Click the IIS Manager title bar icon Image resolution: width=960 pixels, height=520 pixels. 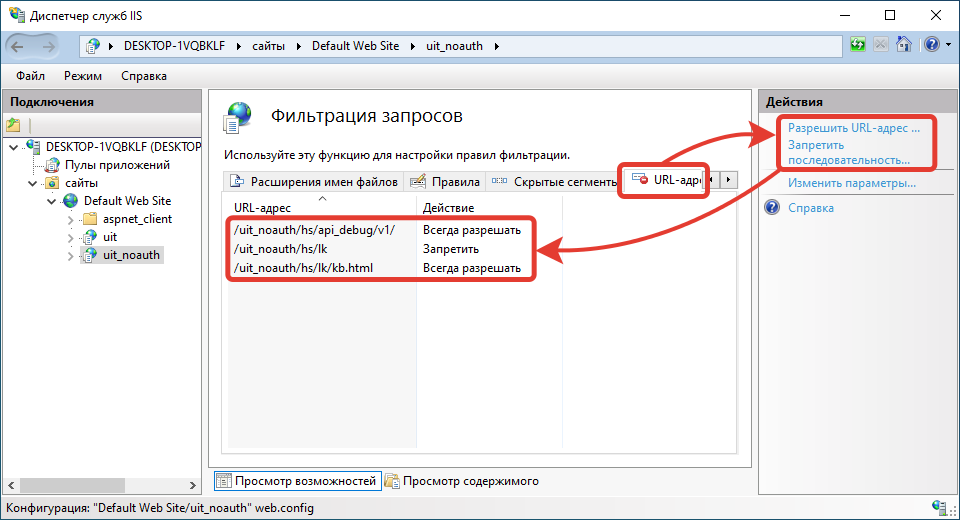(17, 15)
